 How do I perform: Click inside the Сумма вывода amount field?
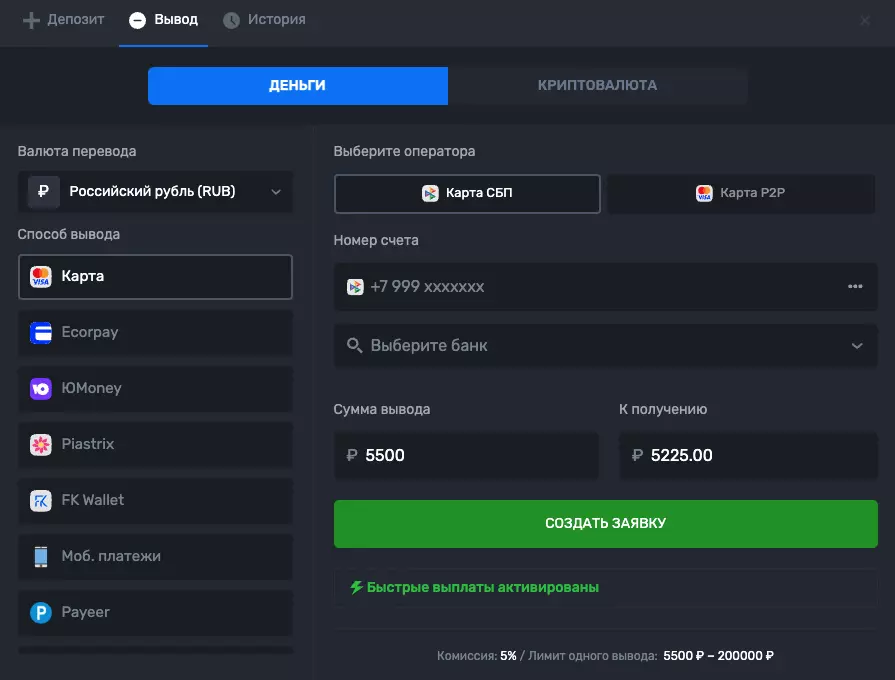pos(466,456)
